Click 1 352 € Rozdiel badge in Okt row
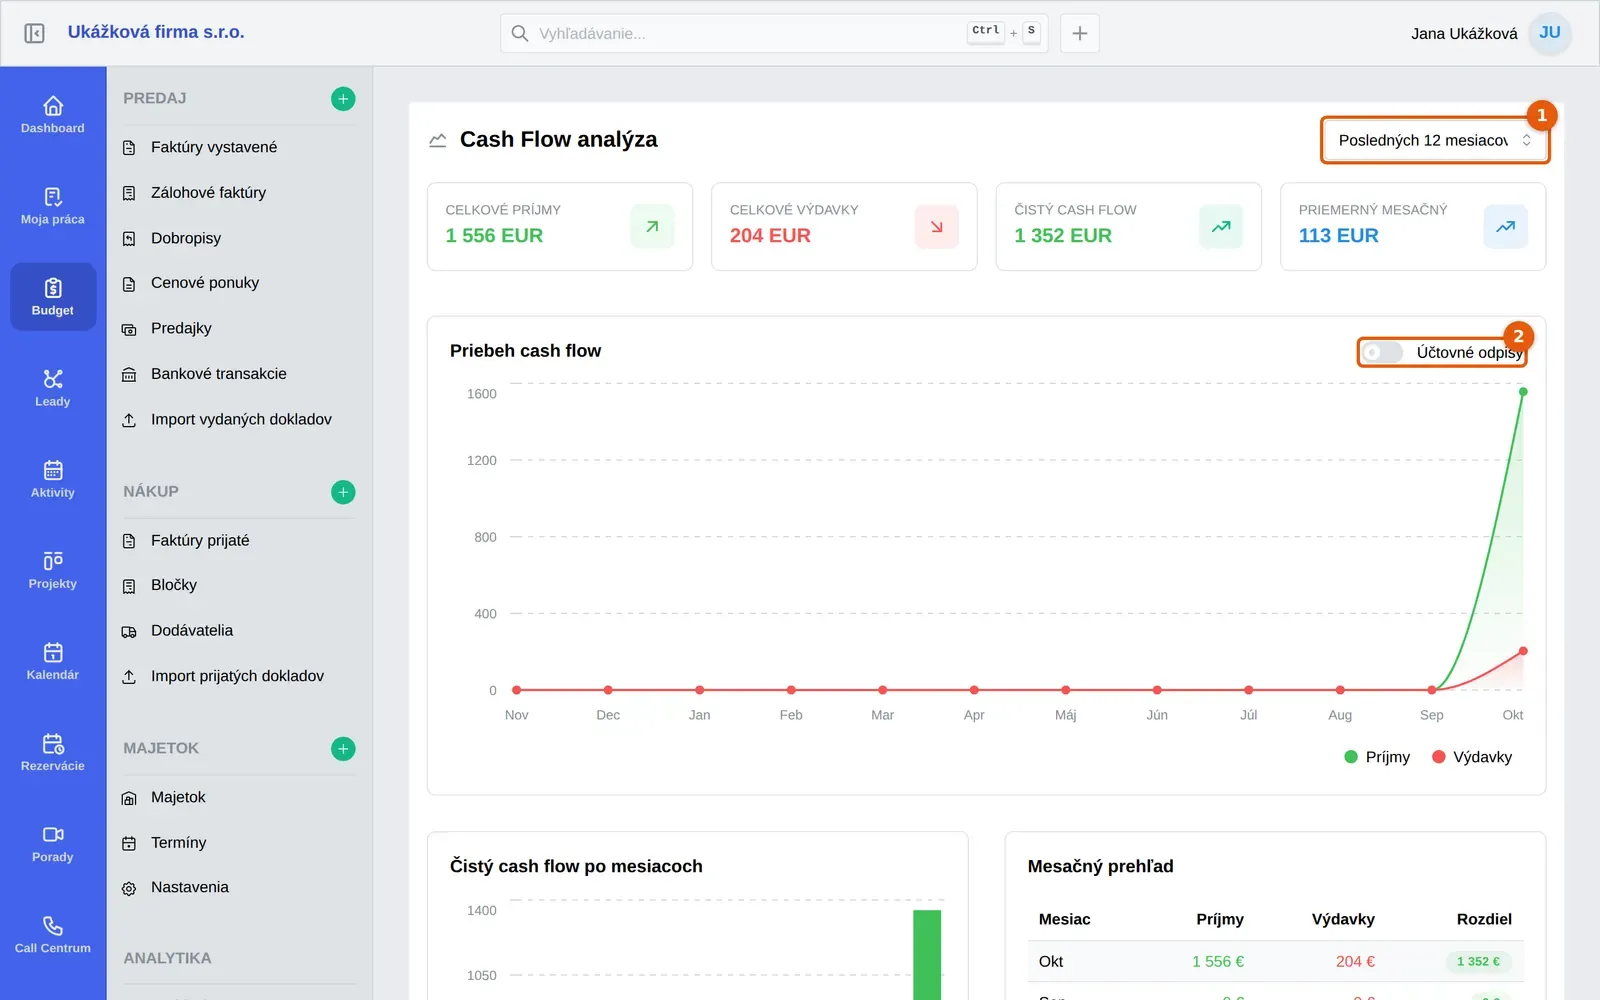 [1478, 961]
